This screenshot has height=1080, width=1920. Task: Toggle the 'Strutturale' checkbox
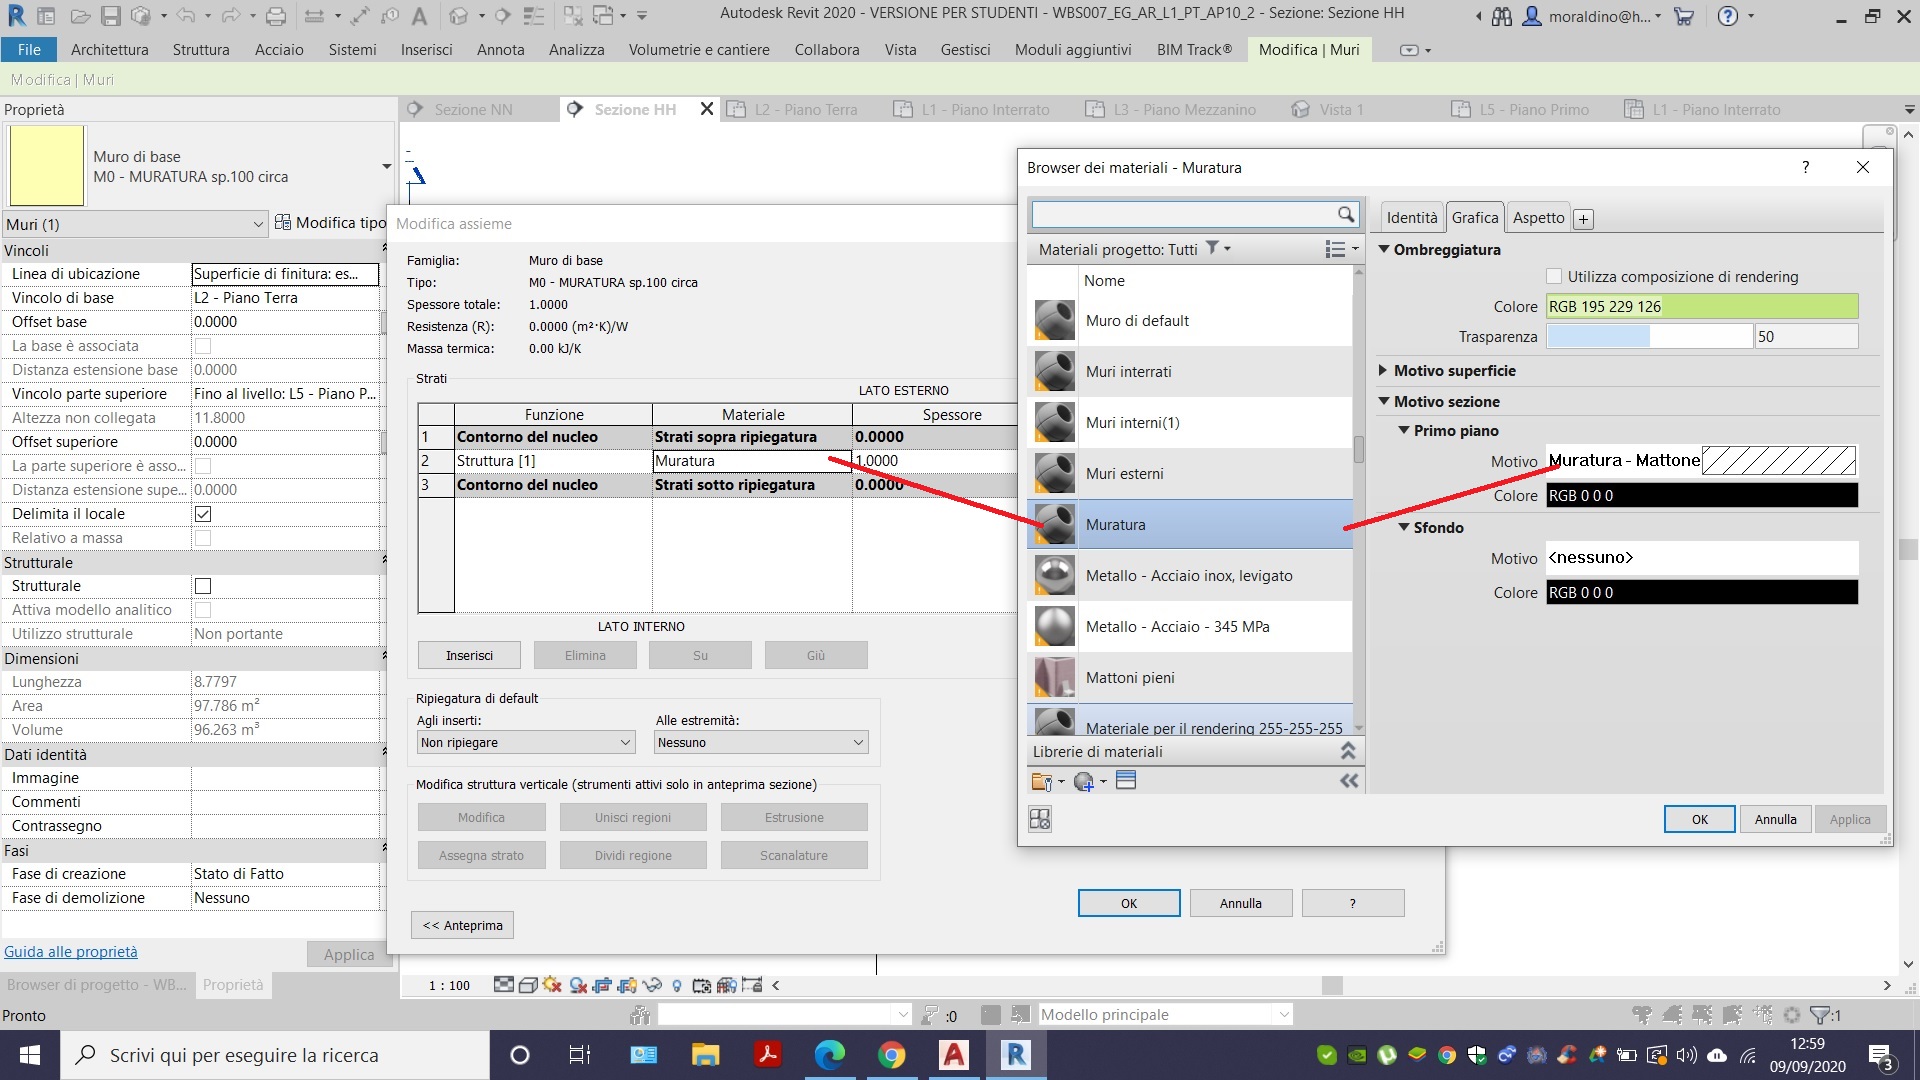click(x=203, y=586)
